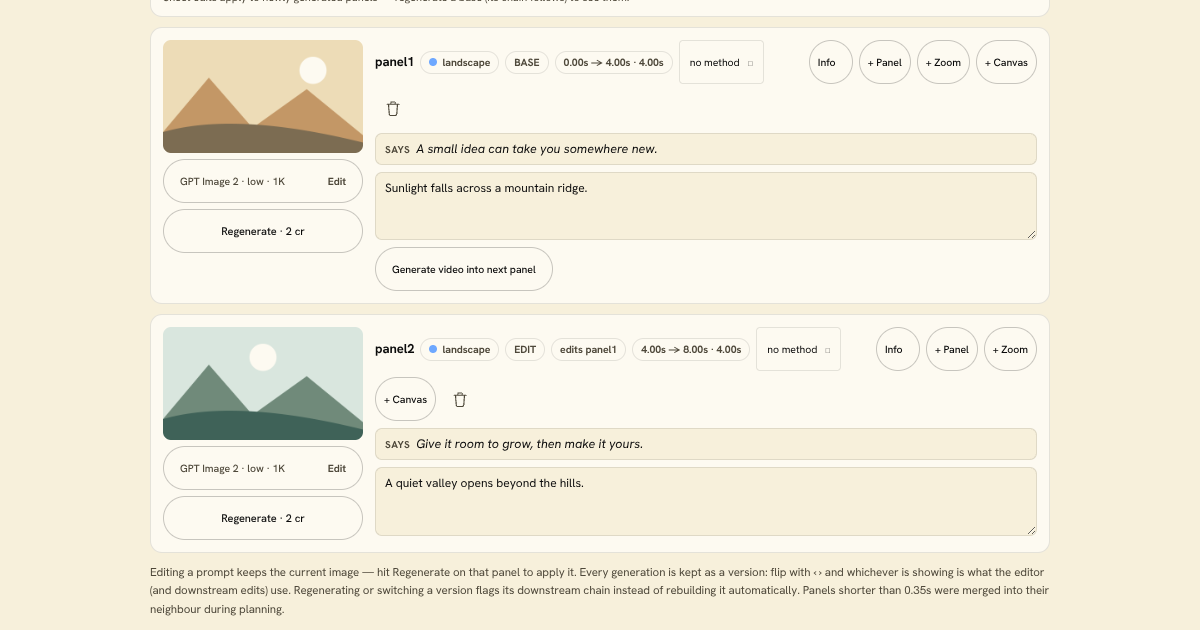Click the BASE badge on panel1
Image resolution: width=1200 pixels, height=630 pixels.
pos(527,62)
